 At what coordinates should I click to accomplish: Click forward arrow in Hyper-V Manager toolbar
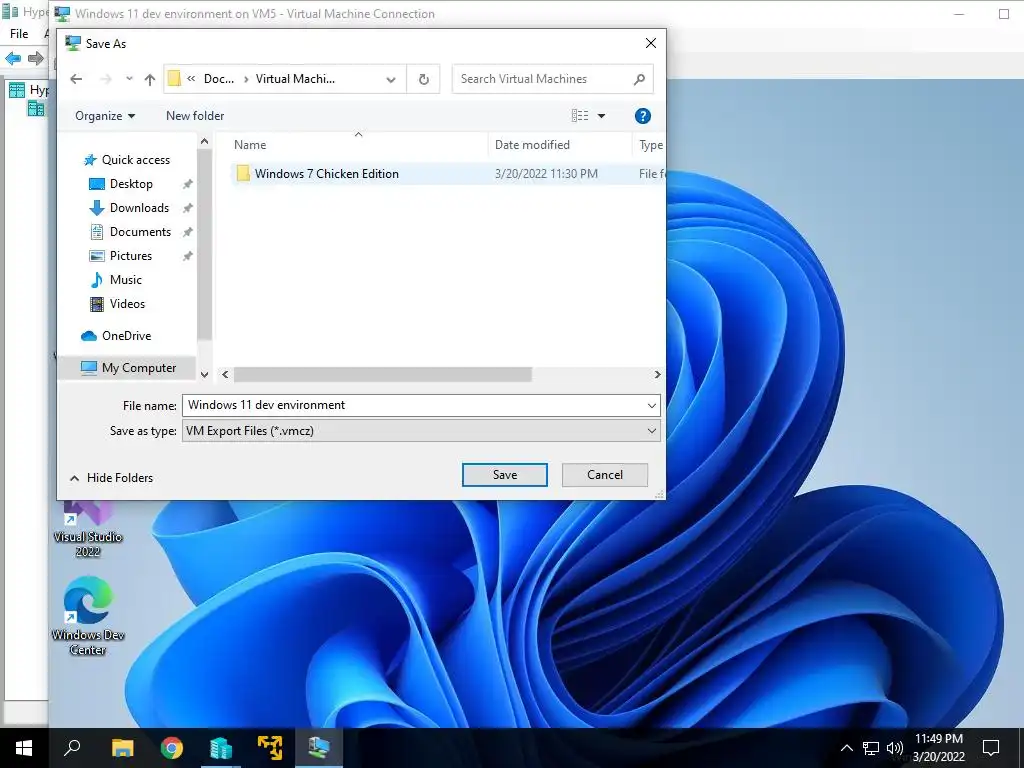tap(36, 58)
